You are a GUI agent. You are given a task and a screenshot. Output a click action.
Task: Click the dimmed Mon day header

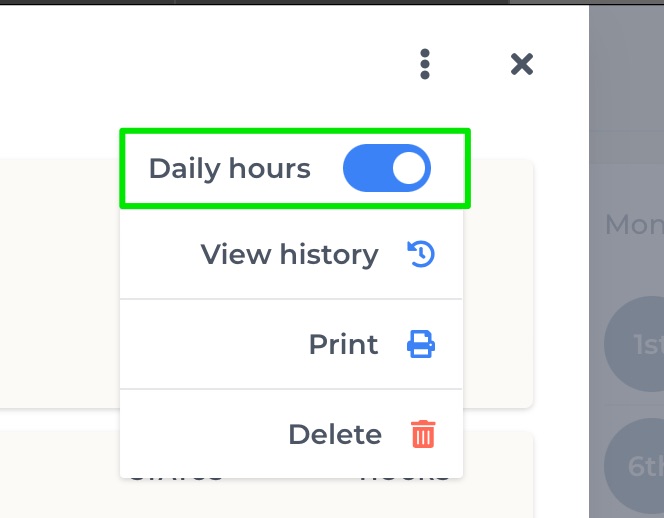[634, 224]
